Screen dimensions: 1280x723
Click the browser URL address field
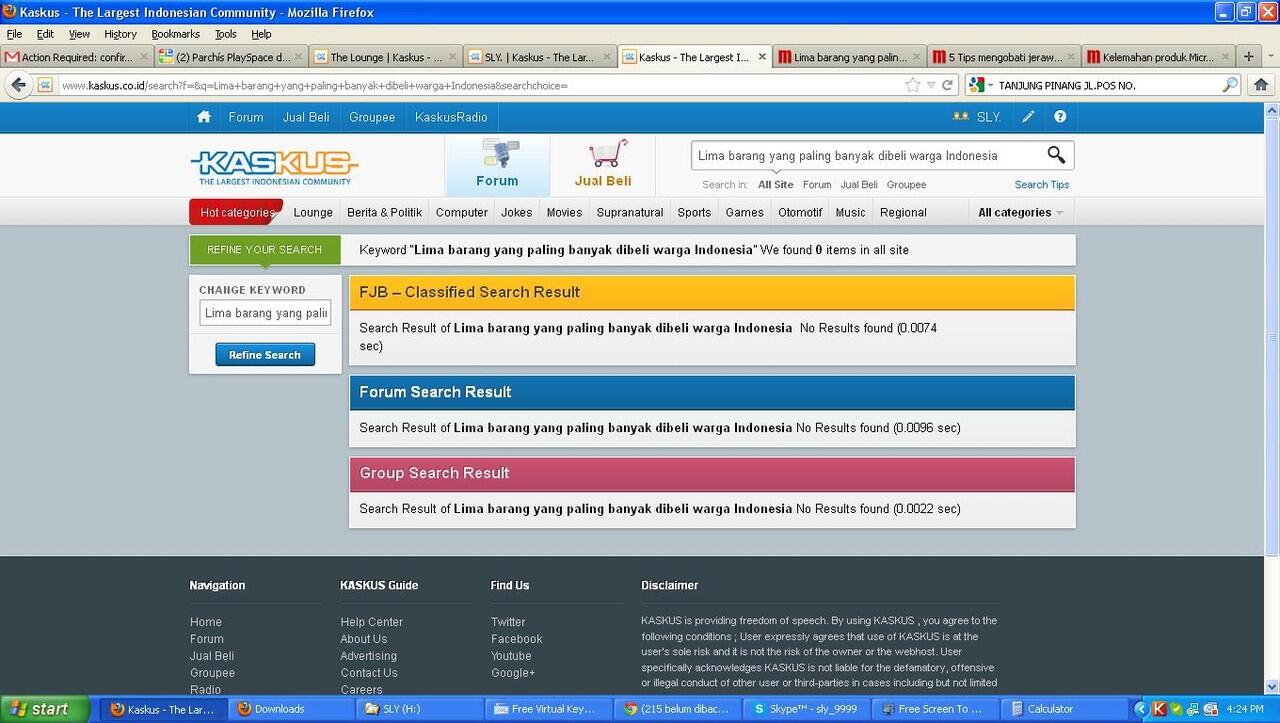tap(480, 85)
